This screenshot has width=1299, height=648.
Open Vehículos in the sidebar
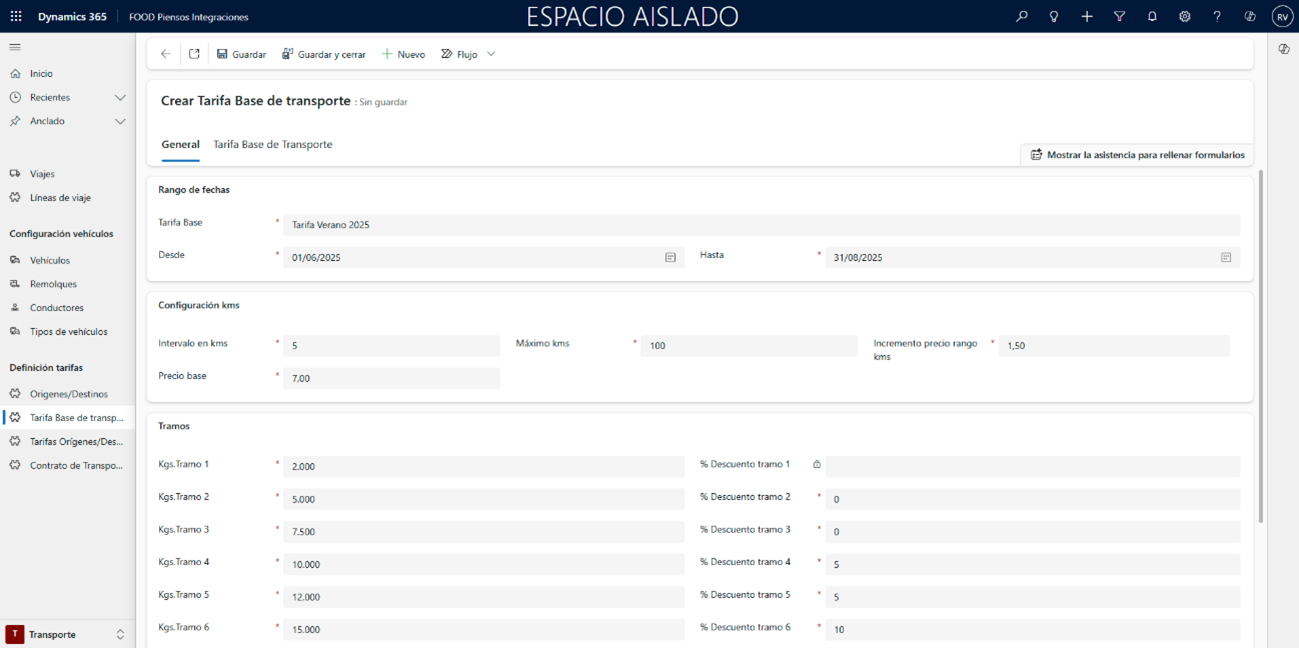tap(49, 260)
